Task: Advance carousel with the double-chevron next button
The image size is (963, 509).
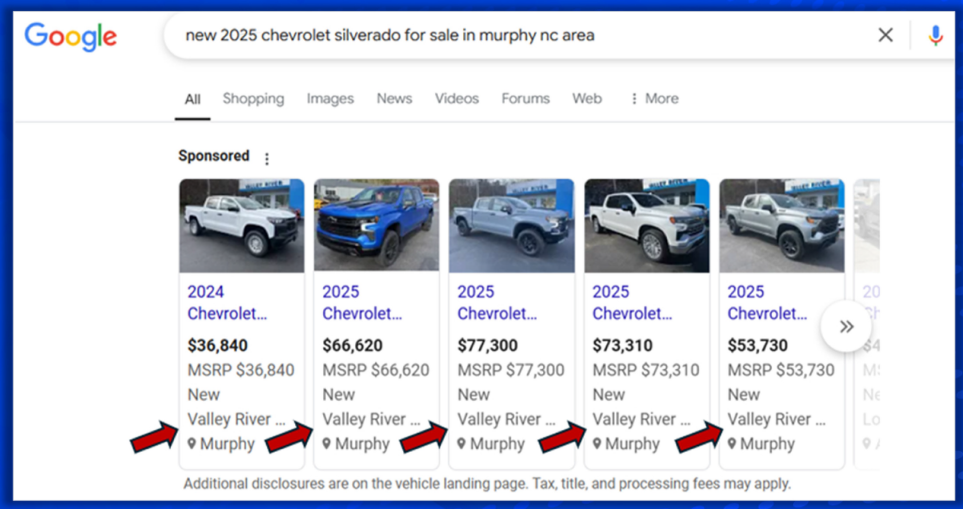Action: point(846,326)
